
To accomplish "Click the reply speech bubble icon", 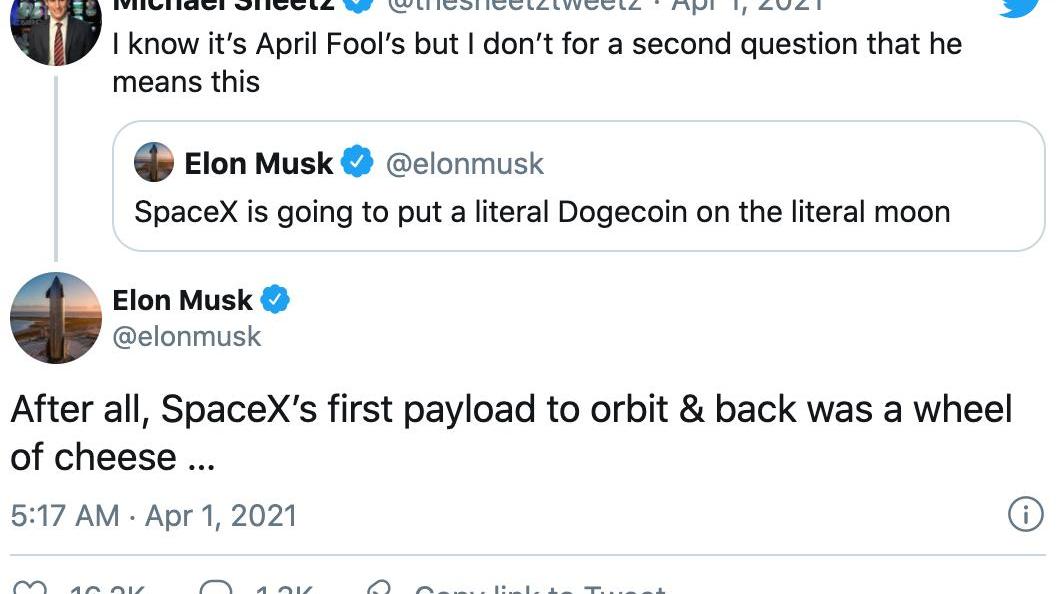I will coord(216,589).
